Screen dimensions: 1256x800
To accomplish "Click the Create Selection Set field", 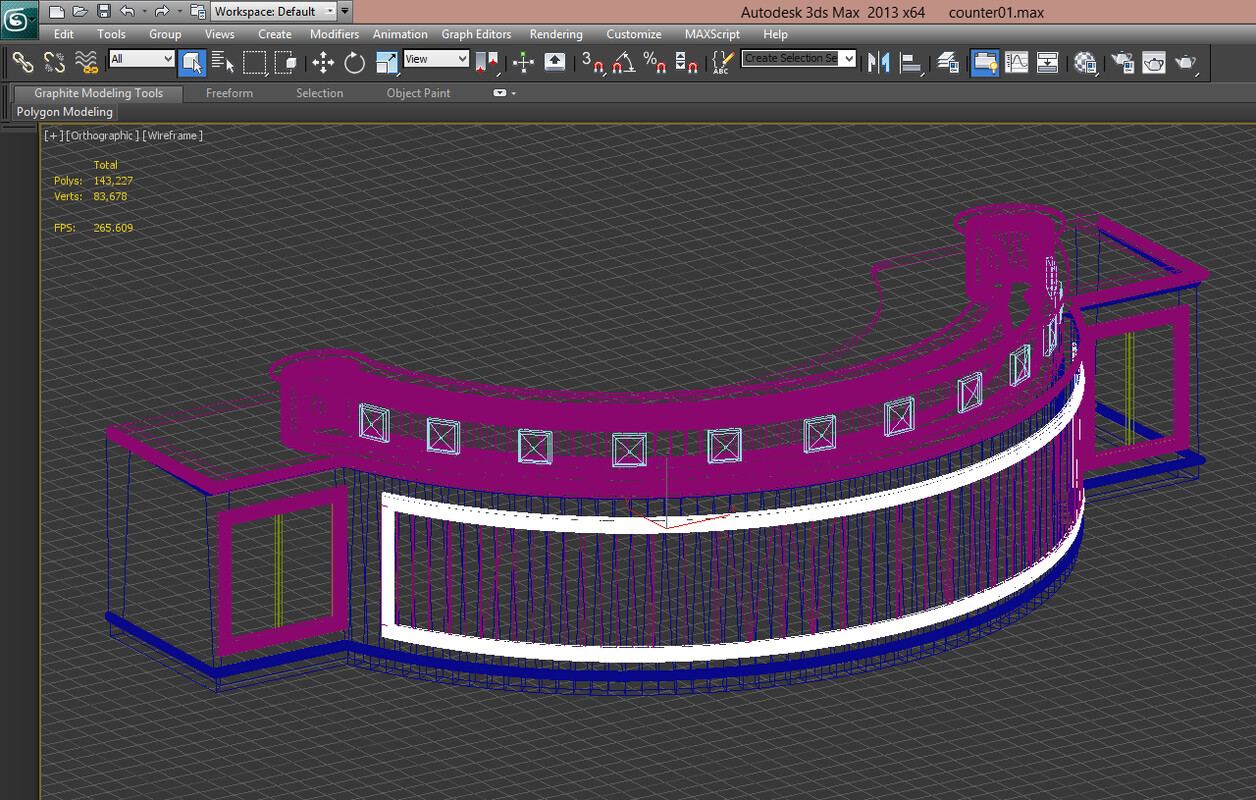I will tap(790, 59).
